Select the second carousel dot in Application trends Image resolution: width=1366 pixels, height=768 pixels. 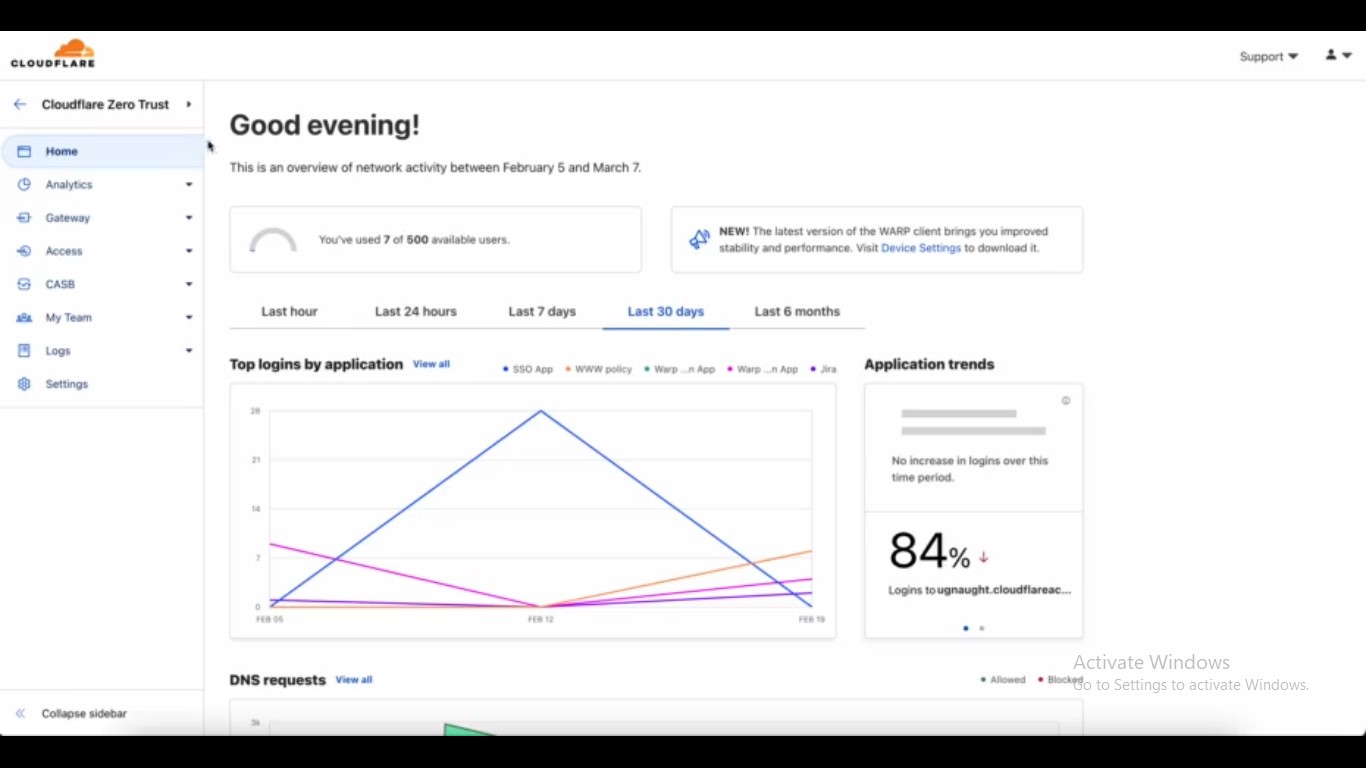[x=982, y=628]
